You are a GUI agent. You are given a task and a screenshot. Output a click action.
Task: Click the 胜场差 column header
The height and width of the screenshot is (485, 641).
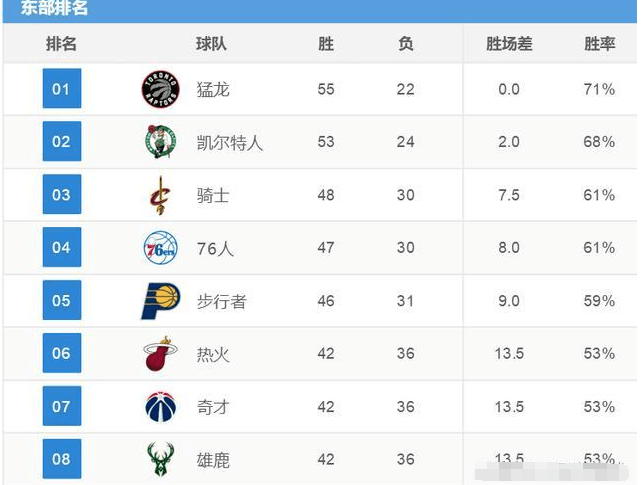(x=509, y=44)
